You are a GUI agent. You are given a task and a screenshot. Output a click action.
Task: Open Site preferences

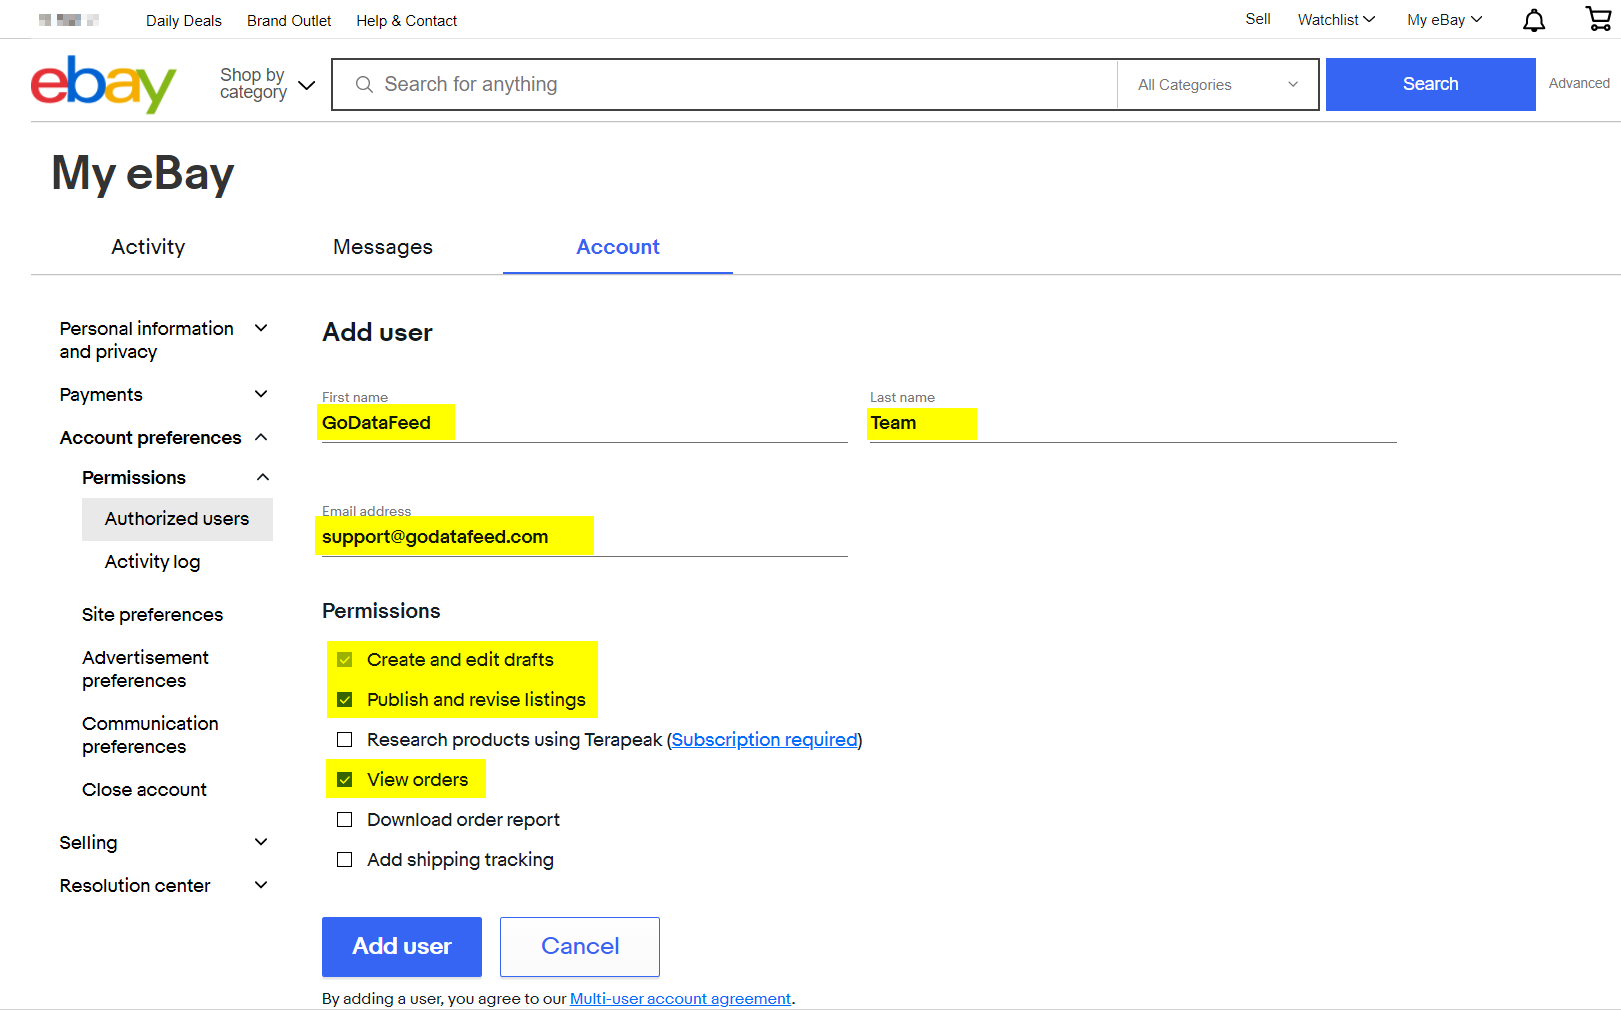point(152,615)
